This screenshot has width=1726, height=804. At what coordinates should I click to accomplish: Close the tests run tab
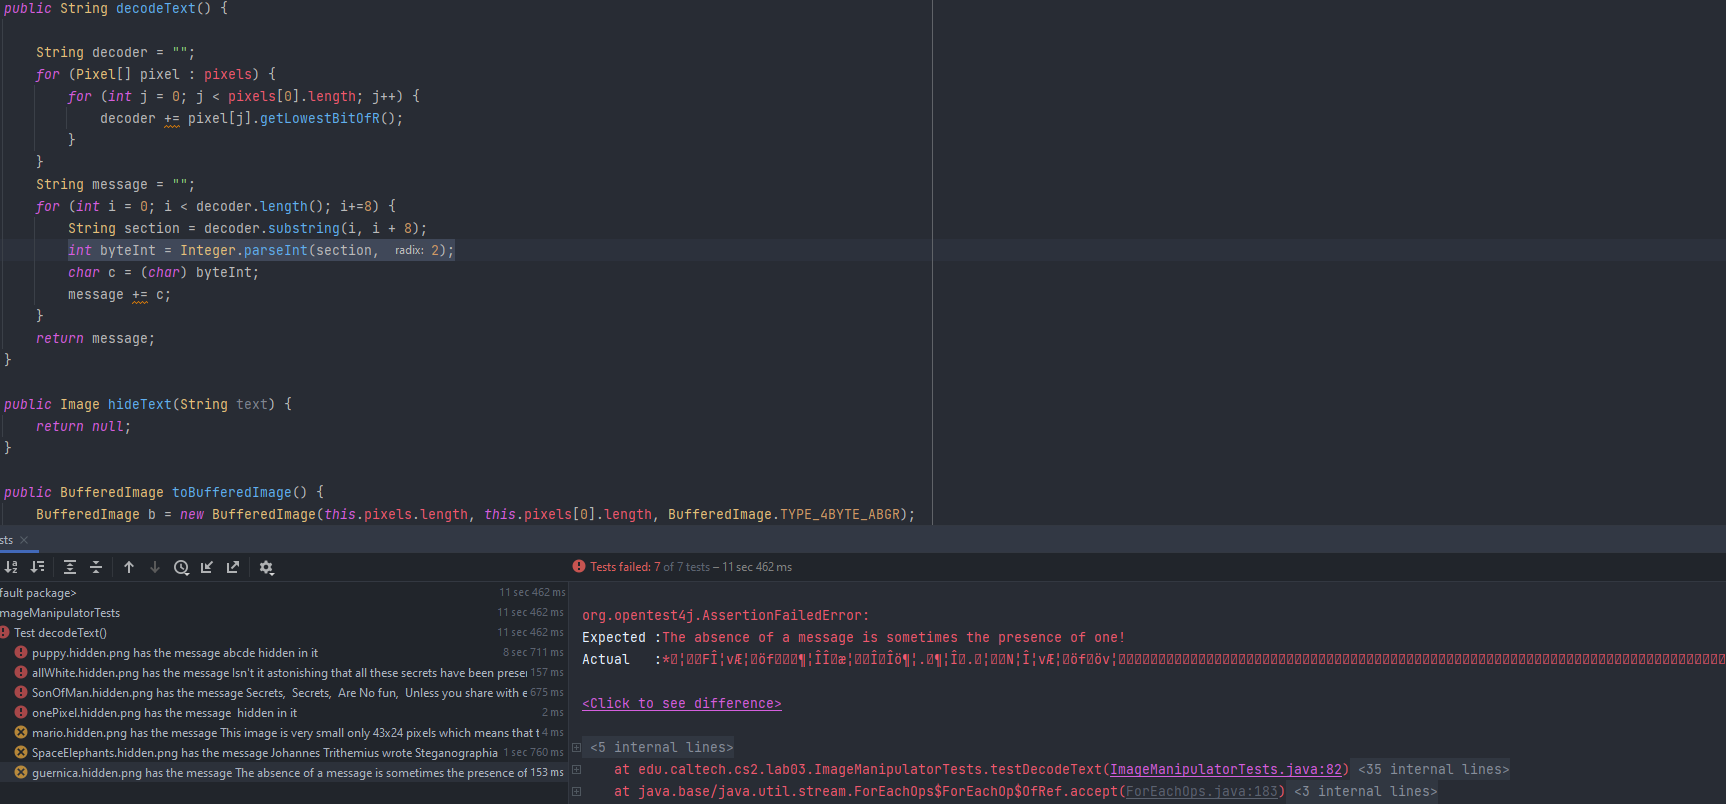click(25, 540)
